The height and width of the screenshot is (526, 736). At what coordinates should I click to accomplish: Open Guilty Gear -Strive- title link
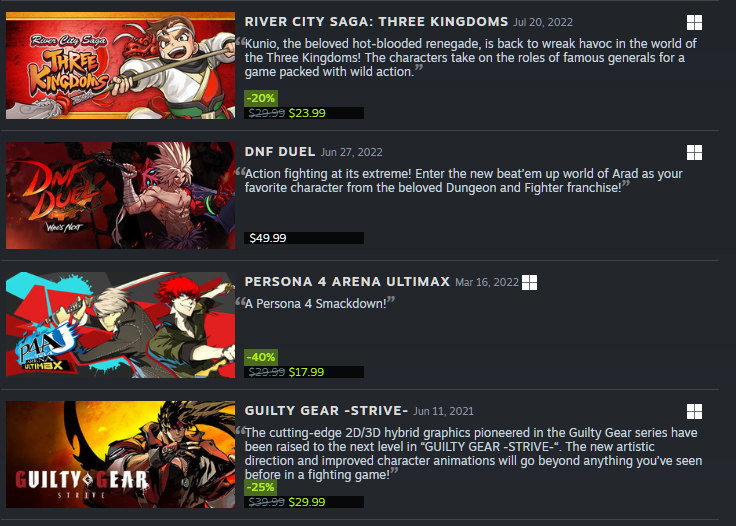tap(326, 411)
